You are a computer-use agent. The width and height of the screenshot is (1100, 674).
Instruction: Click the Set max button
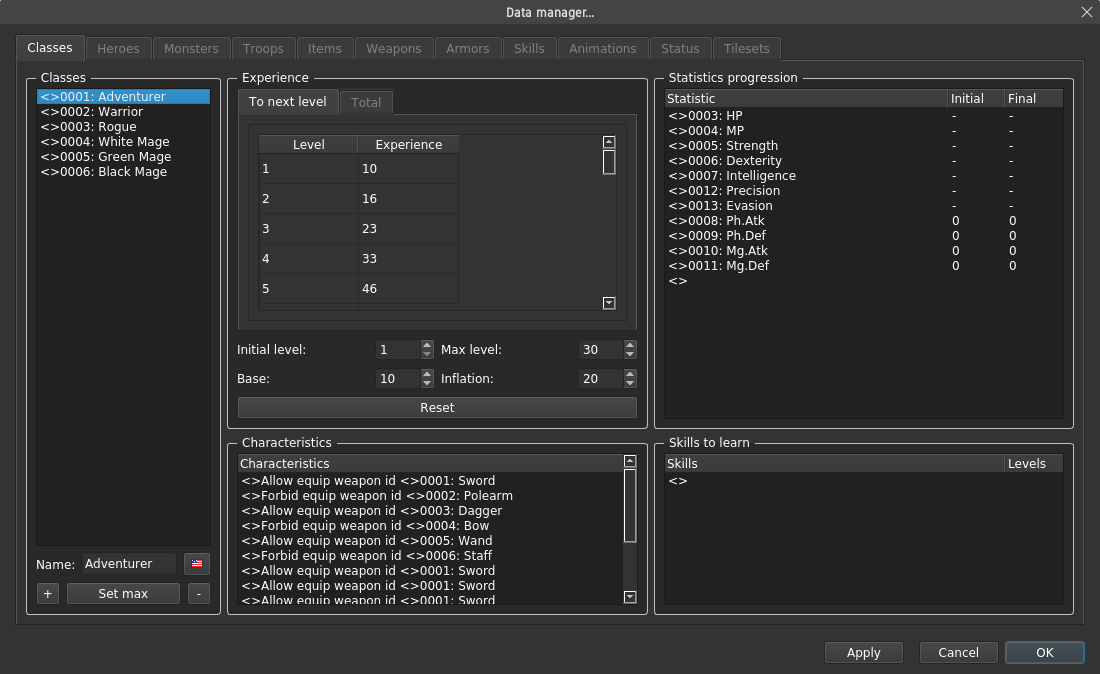click(x=123, y=593)
